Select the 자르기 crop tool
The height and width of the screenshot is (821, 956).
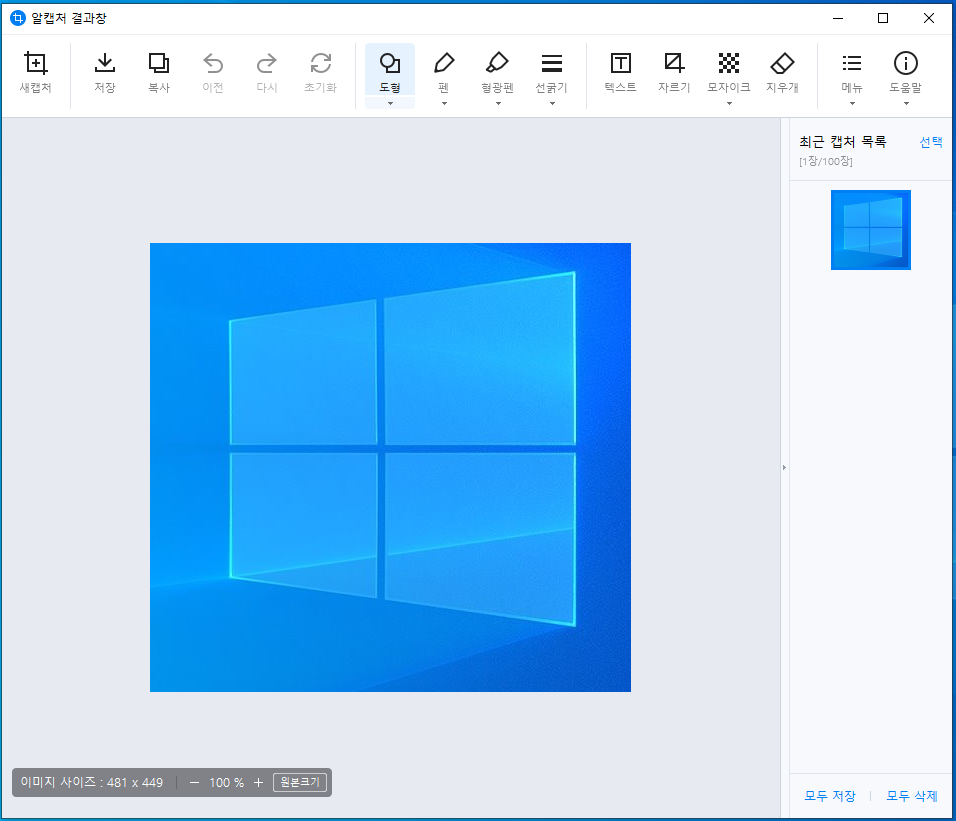674,72
